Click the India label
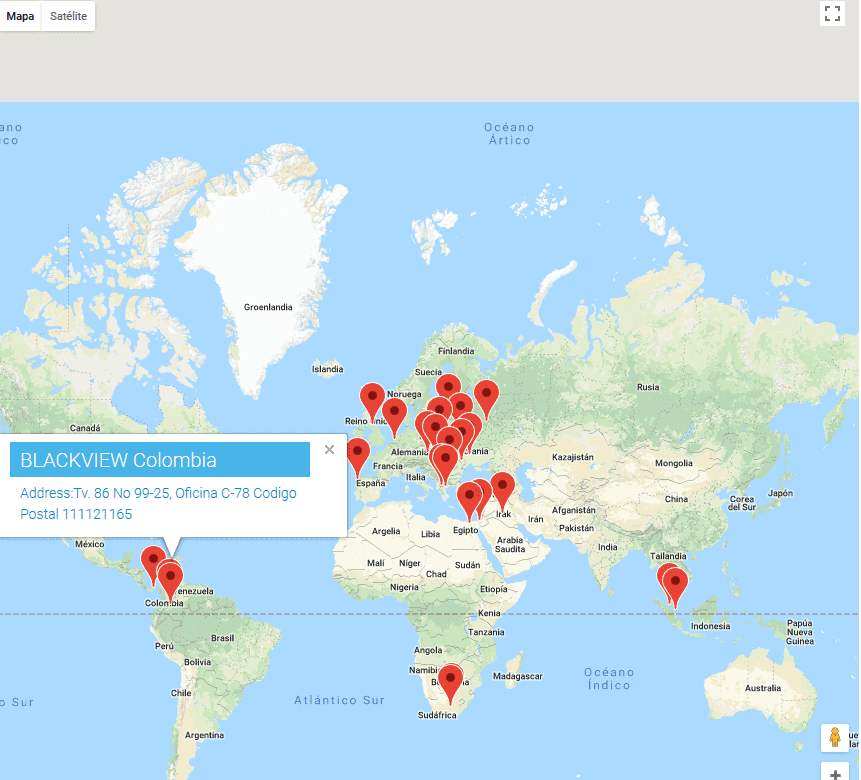The image size is (861, 780). (607, 547)
